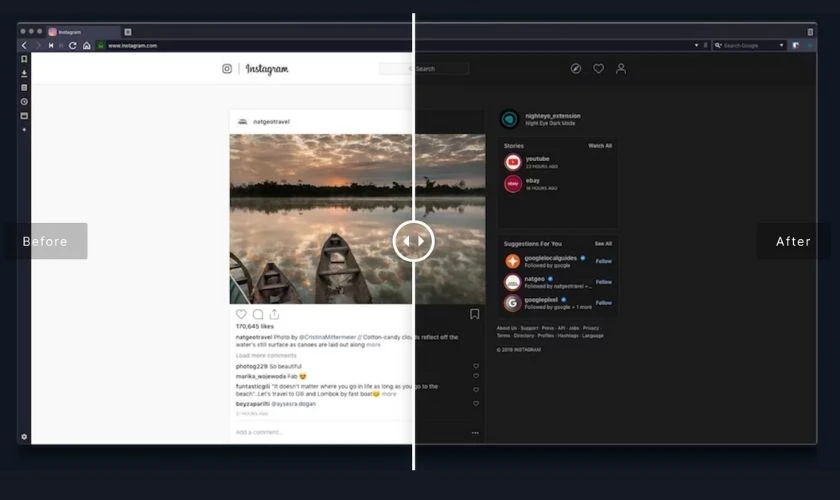This screenshot has width=840, height=500.
Task: Open the Notes panel in the sidebar
Action: pyautogui.click(x=24, y=87)
